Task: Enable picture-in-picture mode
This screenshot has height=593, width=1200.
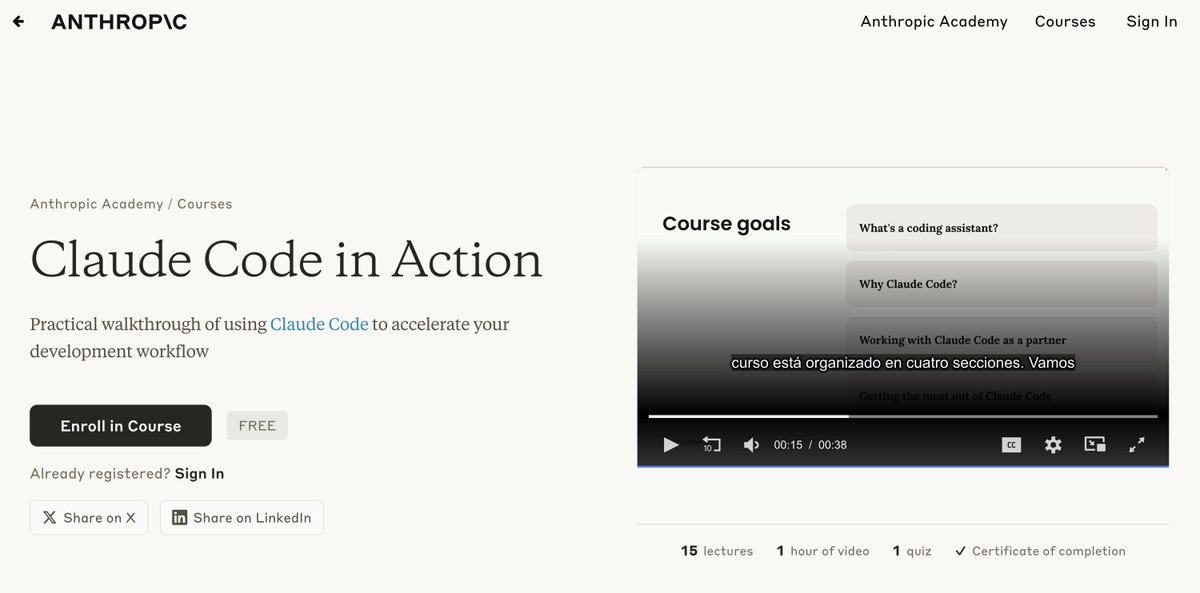Action: 1095,444
